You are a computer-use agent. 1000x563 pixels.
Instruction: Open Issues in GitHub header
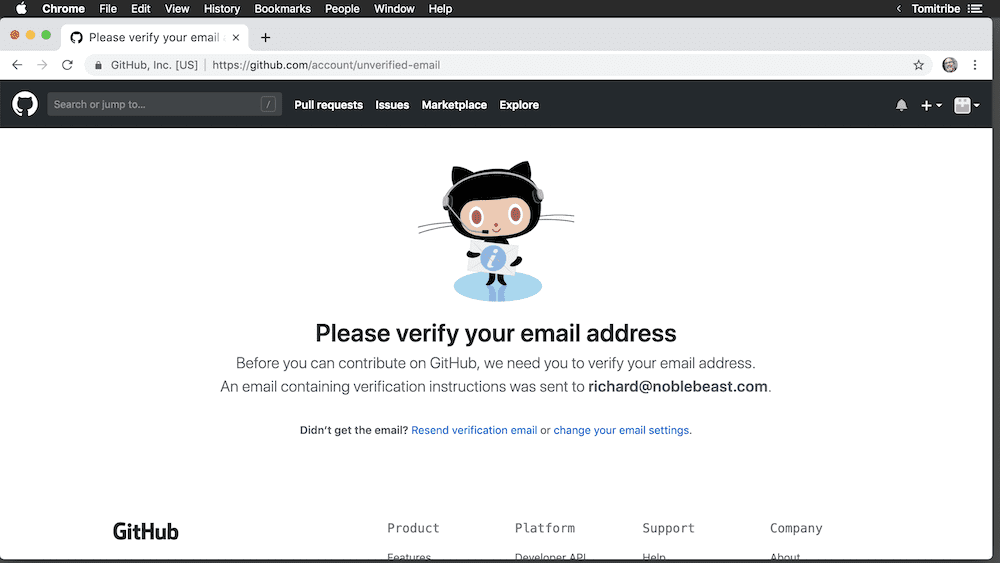click(x=392, y=105)
